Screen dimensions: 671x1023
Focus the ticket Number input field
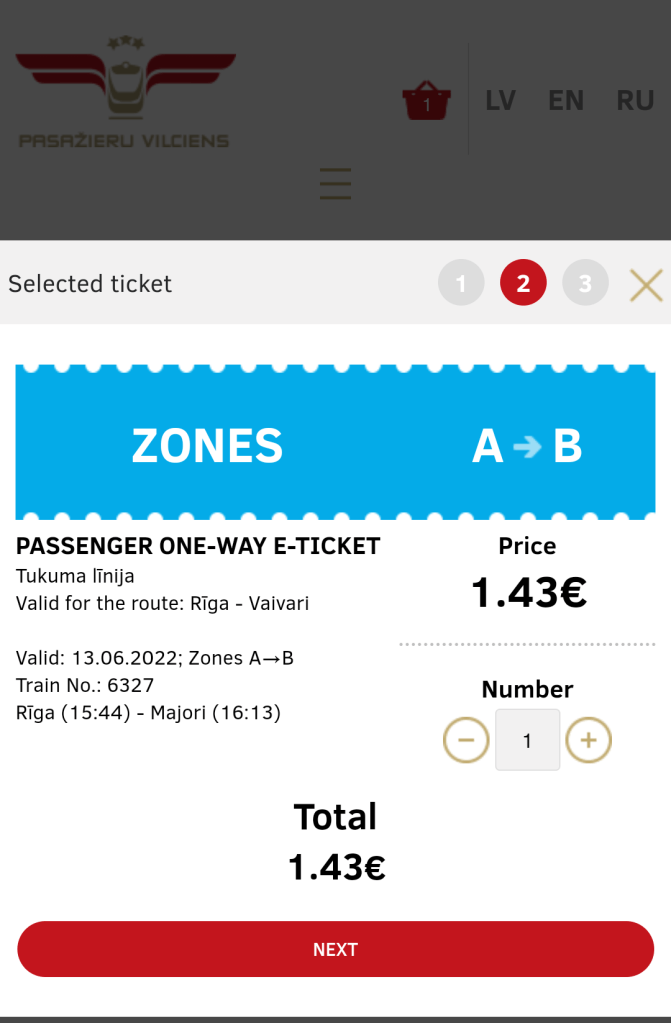[x=527, y=740]
